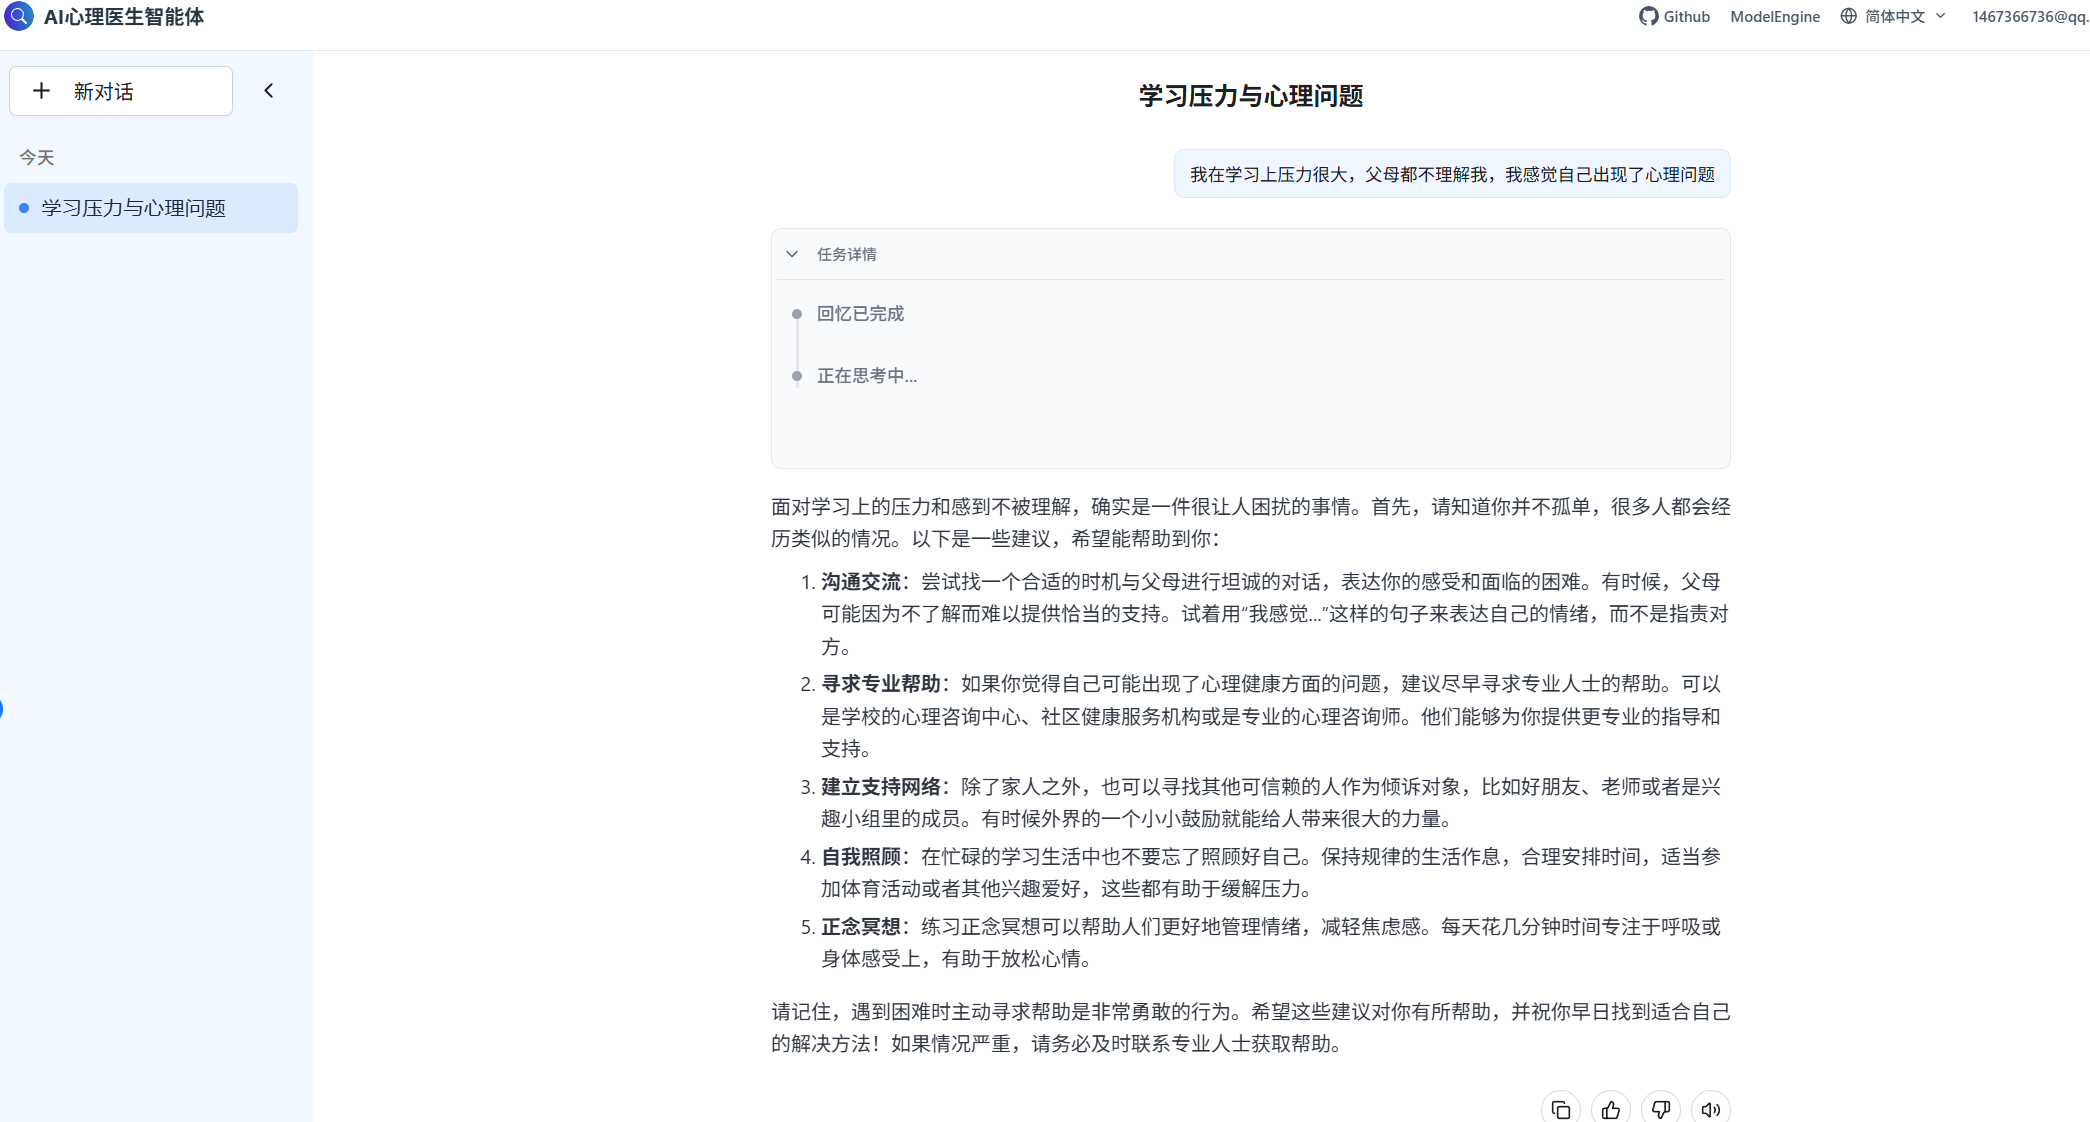This screenshot has height=1122, width=2090.
Task: Play the reply aloud with the speaker icon
Action: (x=1710, y=1109)
